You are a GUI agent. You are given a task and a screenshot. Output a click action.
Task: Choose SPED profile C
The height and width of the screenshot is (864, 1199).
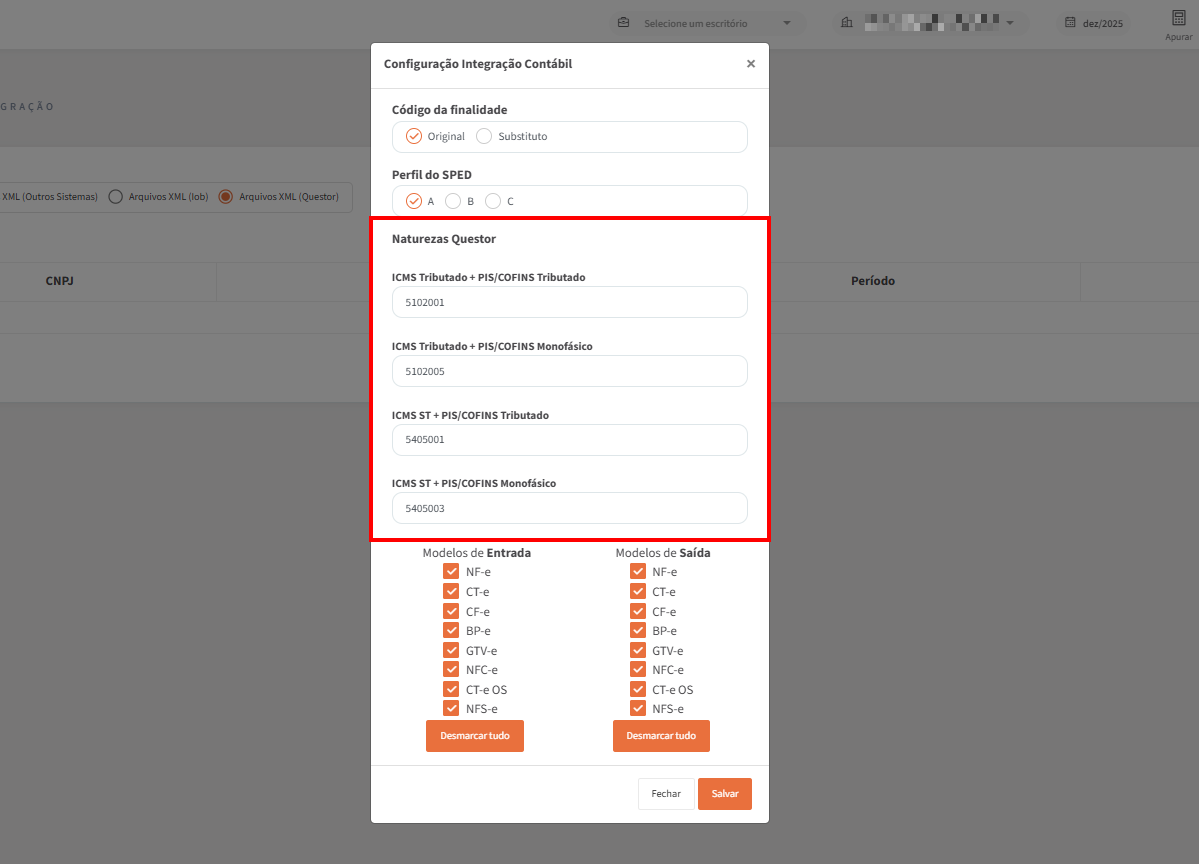coord(493,201)
